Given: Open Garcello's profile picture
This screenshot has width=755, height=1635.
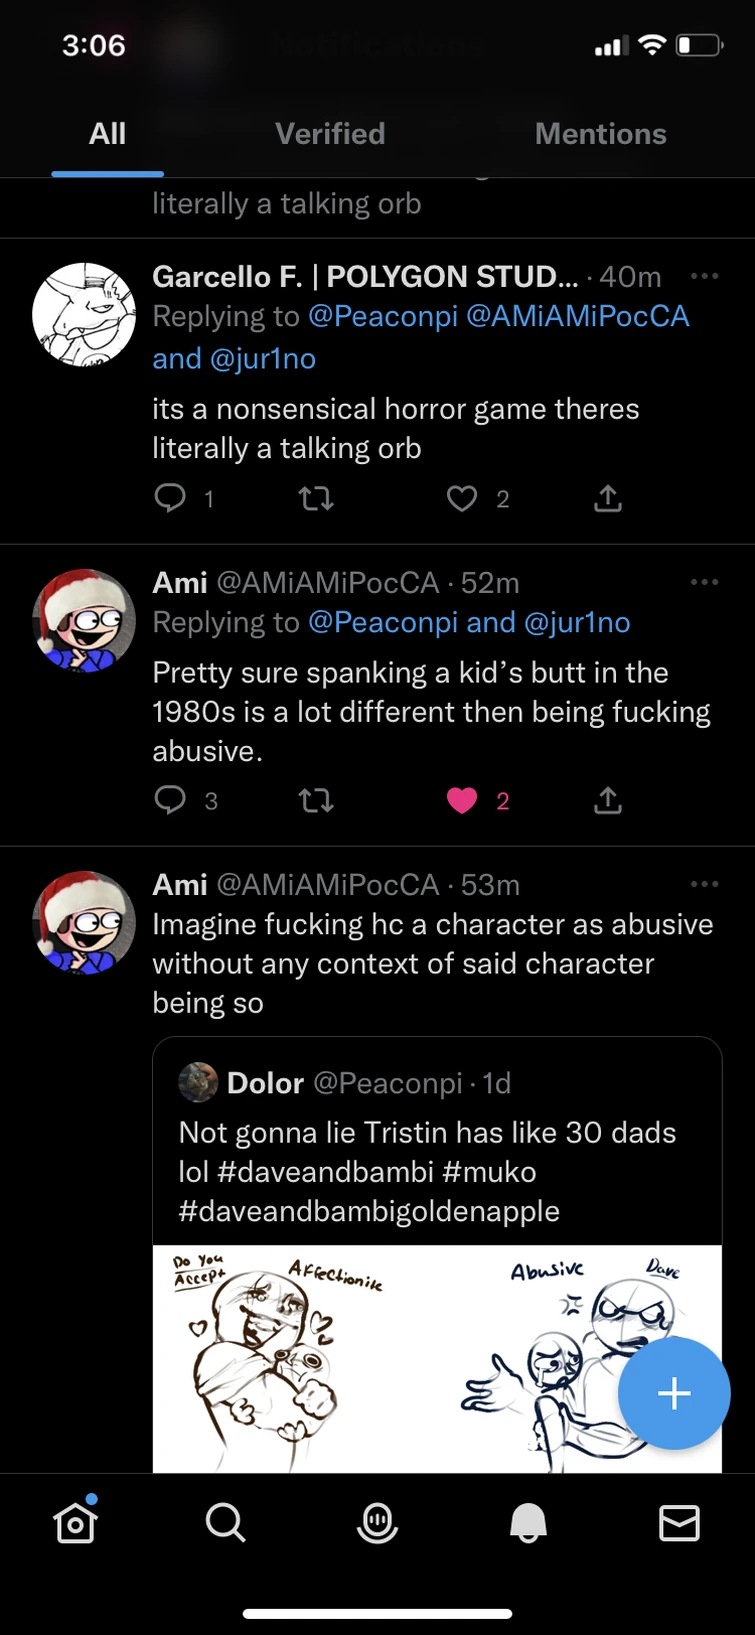Looking at the screenshot, I should tap(84, 314).
